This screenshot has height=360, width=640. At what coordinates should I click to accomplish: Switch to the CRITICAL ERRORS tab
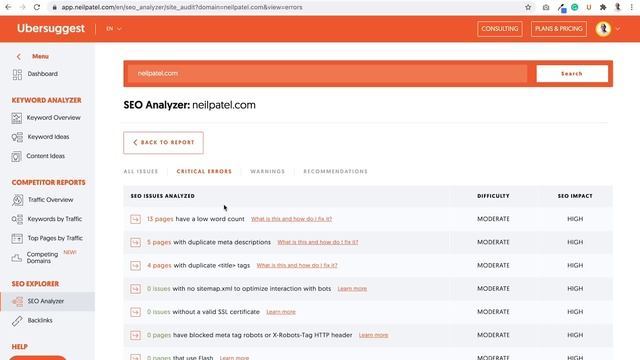[204, 171]
